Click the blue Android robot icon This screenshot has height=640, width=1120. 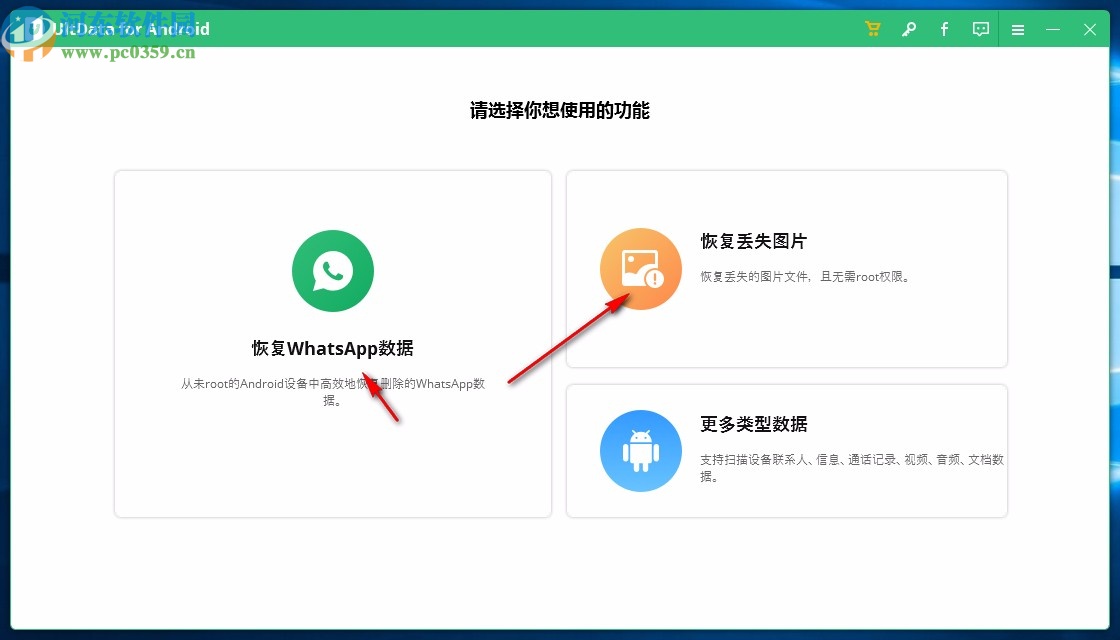(x=641, y=451)
